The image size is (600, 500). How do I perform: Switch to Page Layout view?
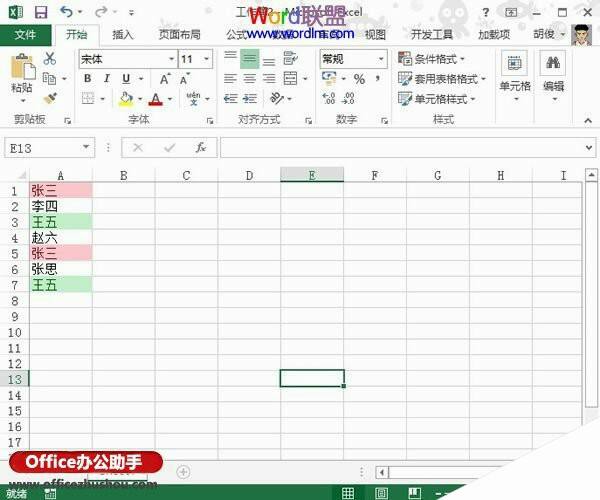coord(381,493)
